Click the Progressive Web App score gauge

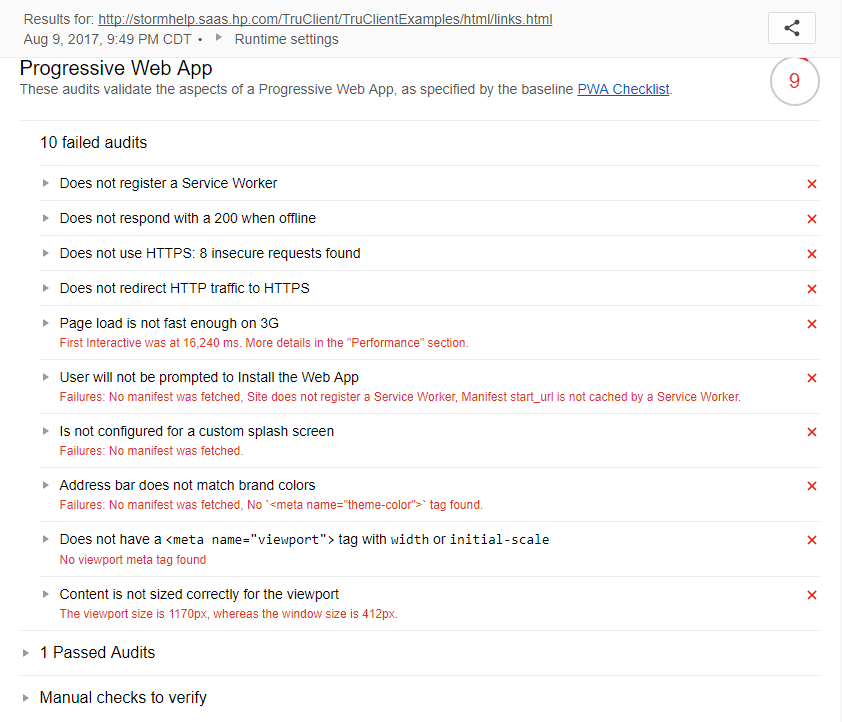(x=794, y=82)
